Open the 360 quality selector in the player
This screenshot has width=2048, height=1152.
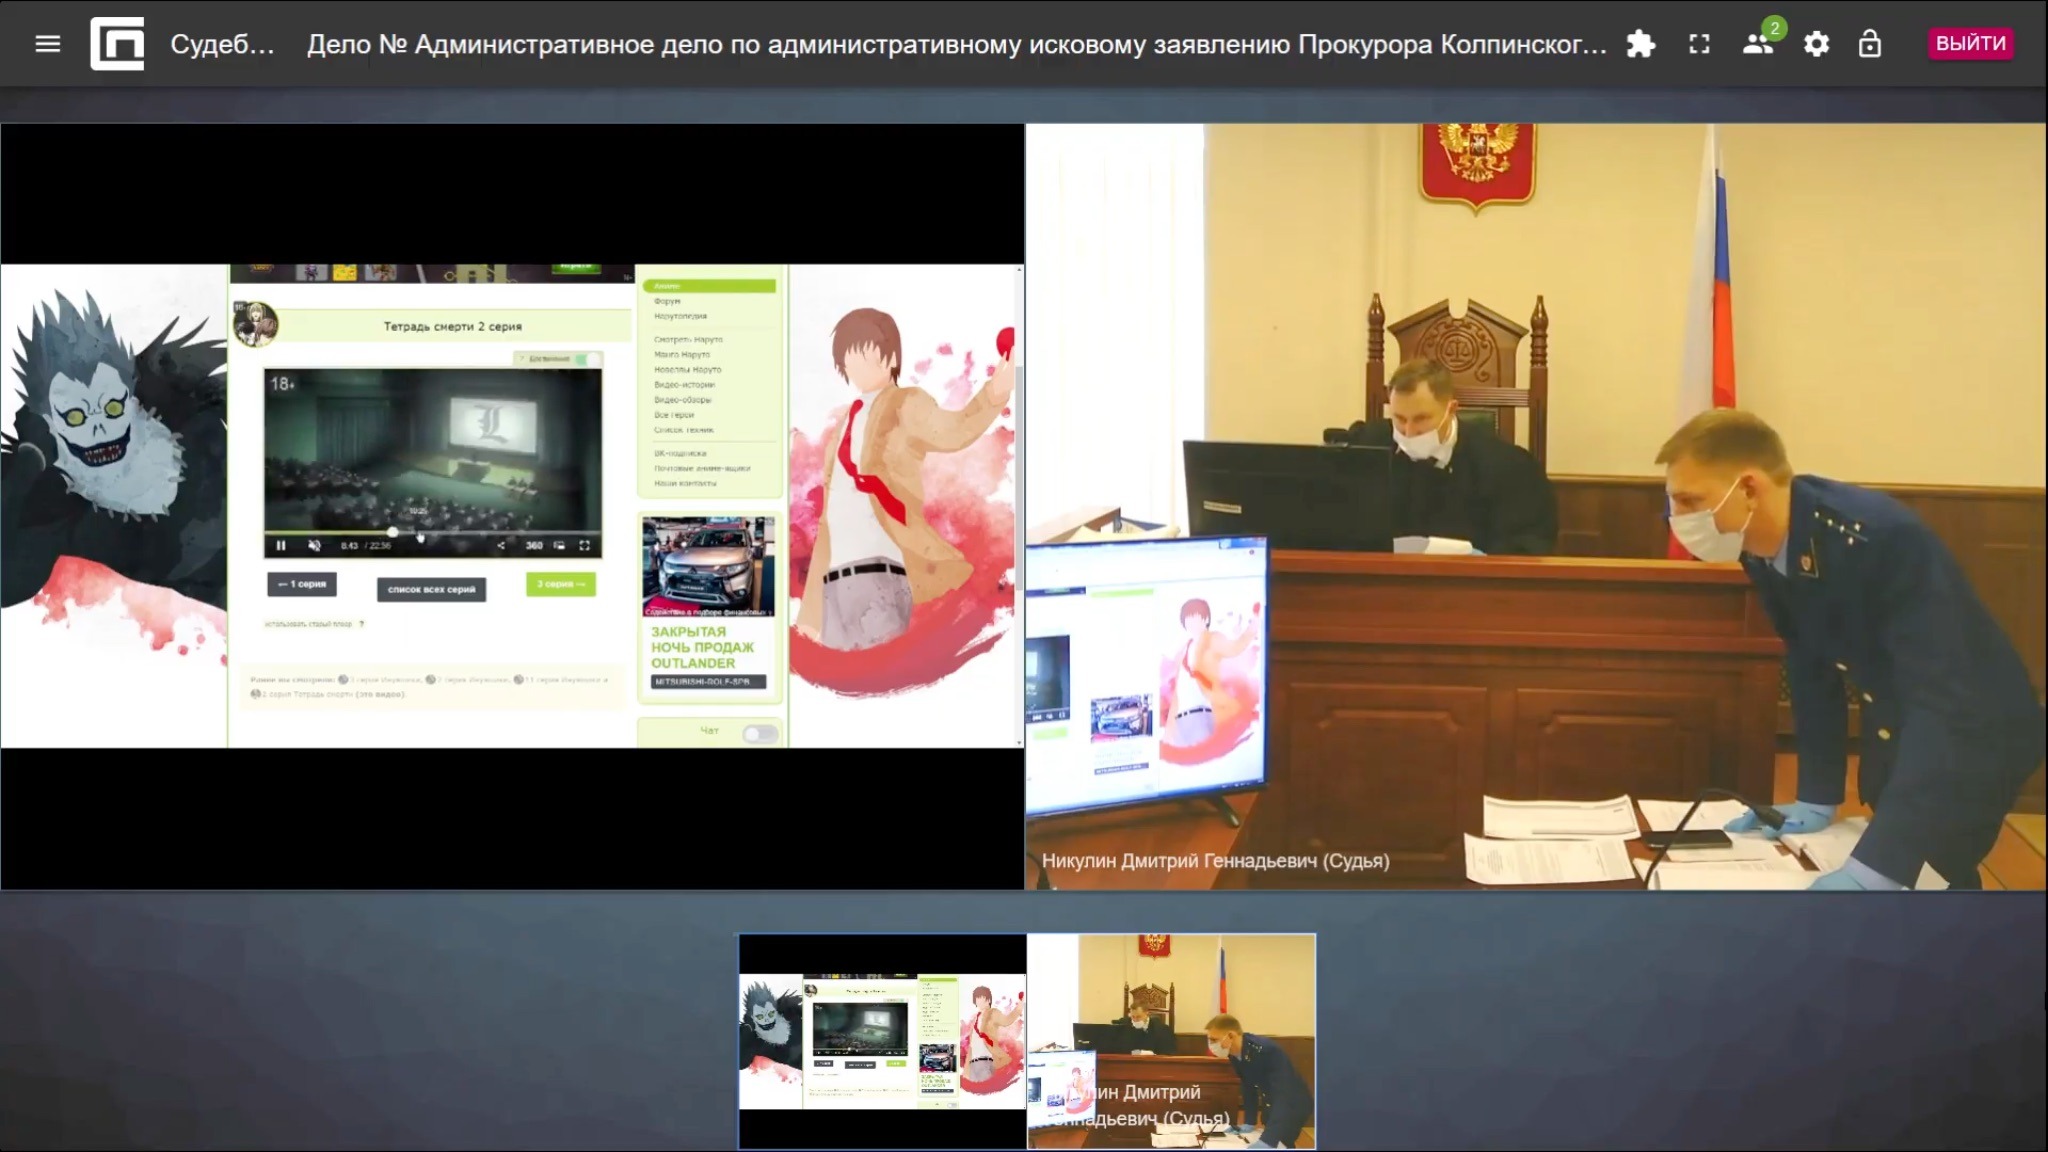[x=534, y=545]
